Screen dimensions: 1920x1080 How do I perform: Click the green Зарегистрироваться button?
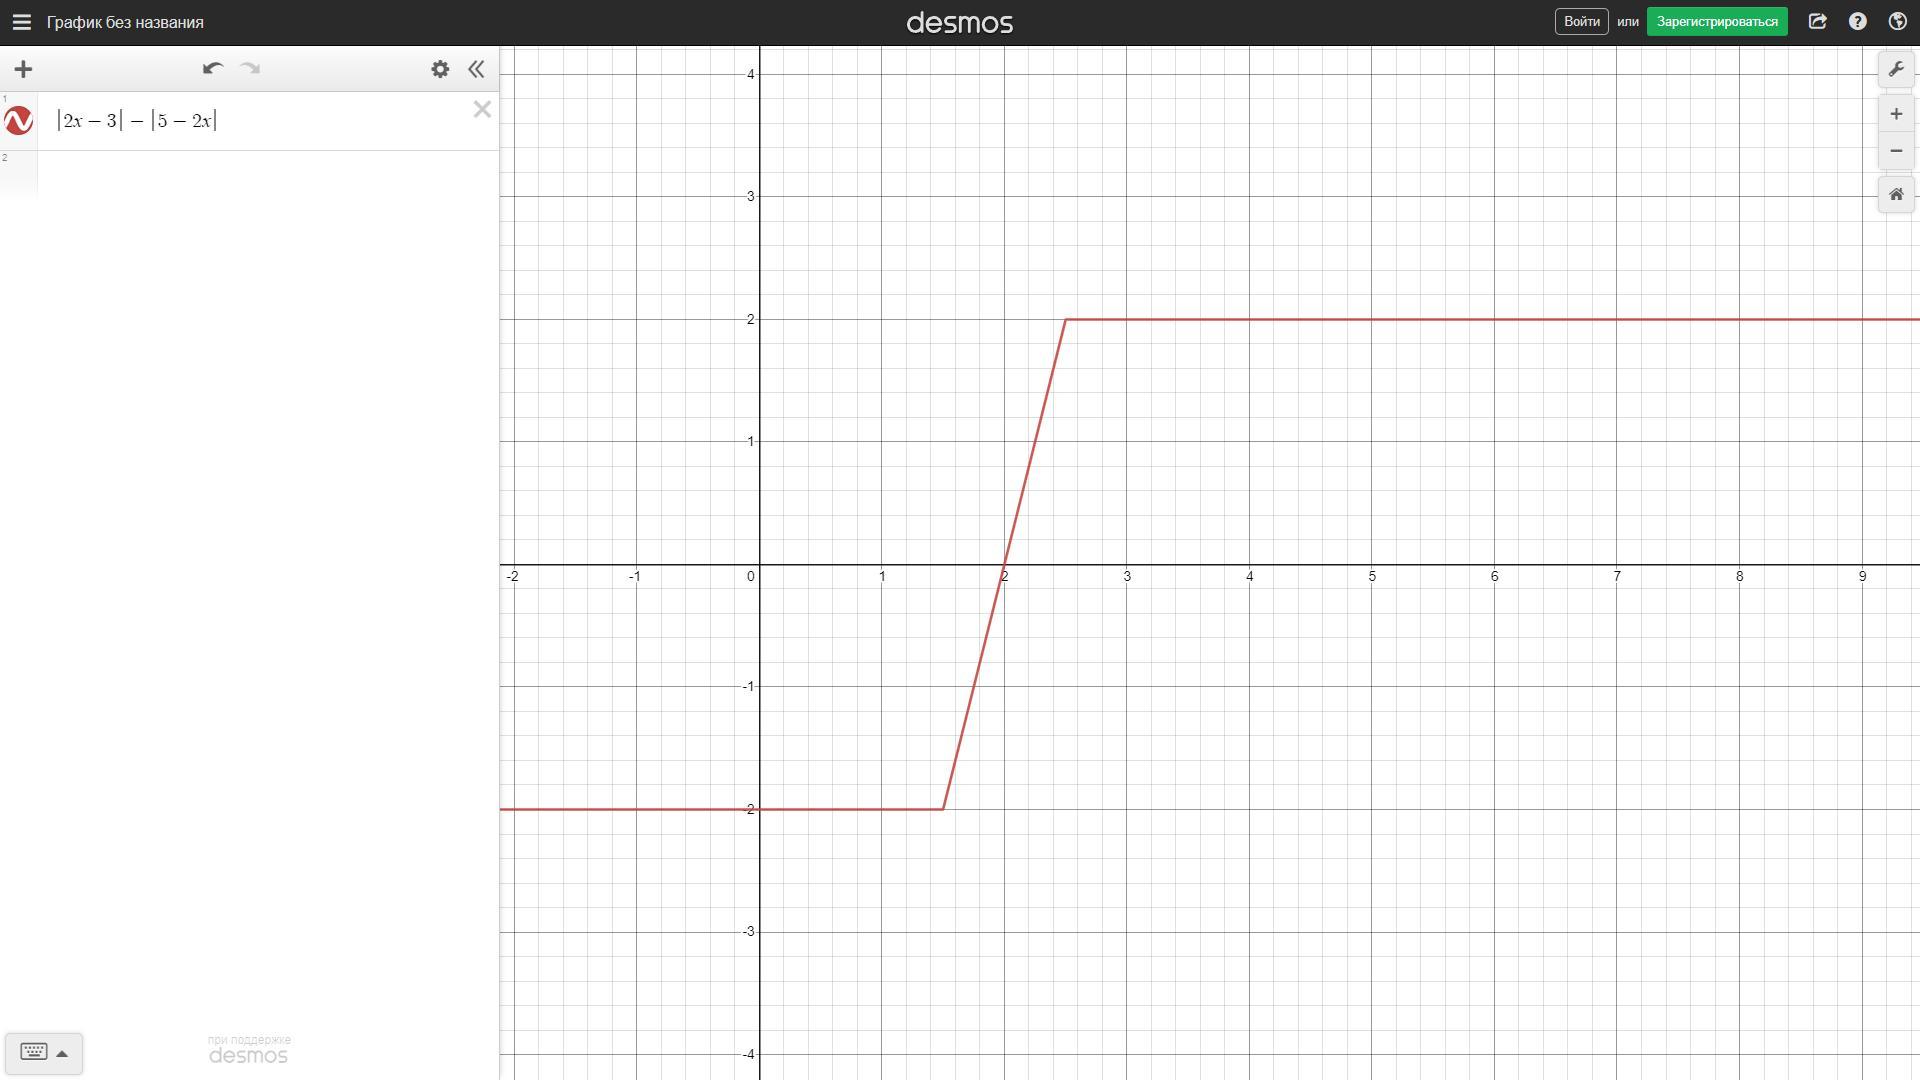1717,22
